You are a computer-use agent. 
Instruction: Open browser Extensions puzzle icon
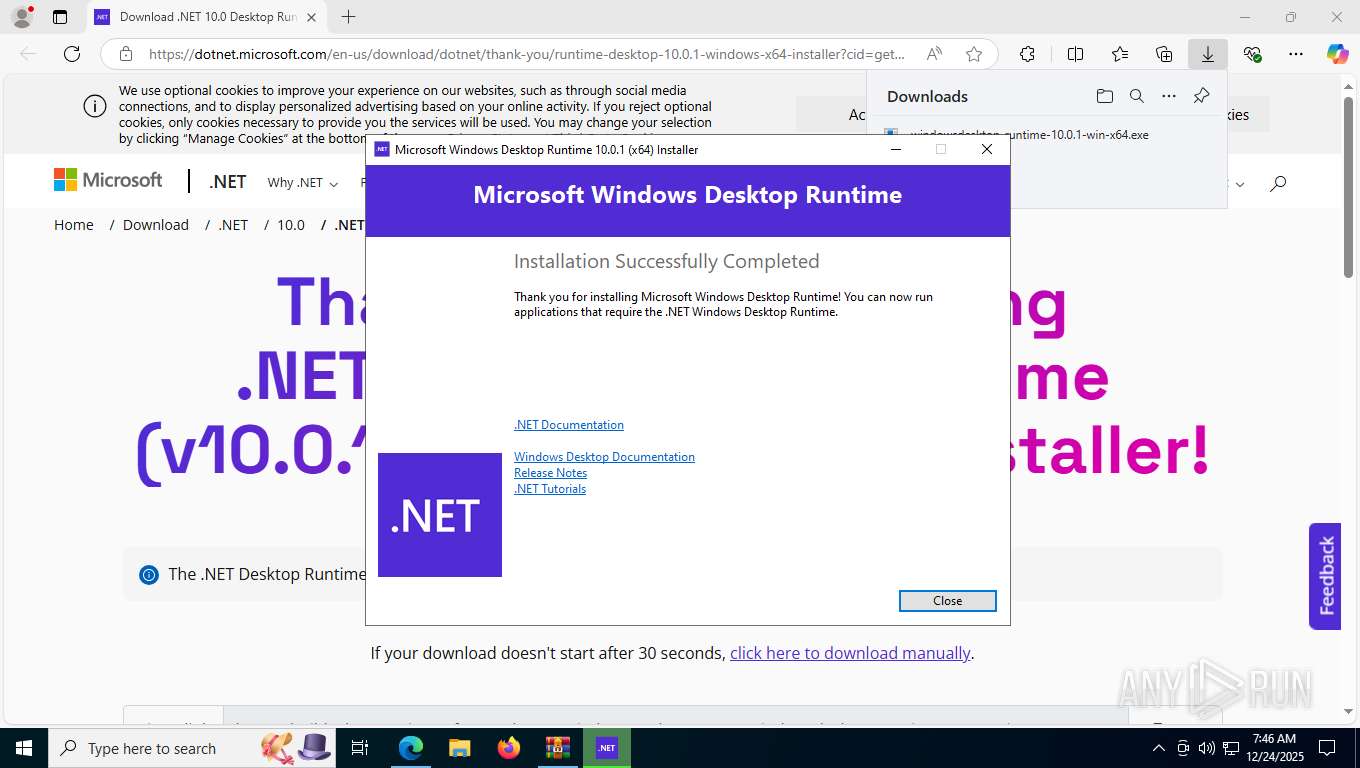[x=1027, y=54]
